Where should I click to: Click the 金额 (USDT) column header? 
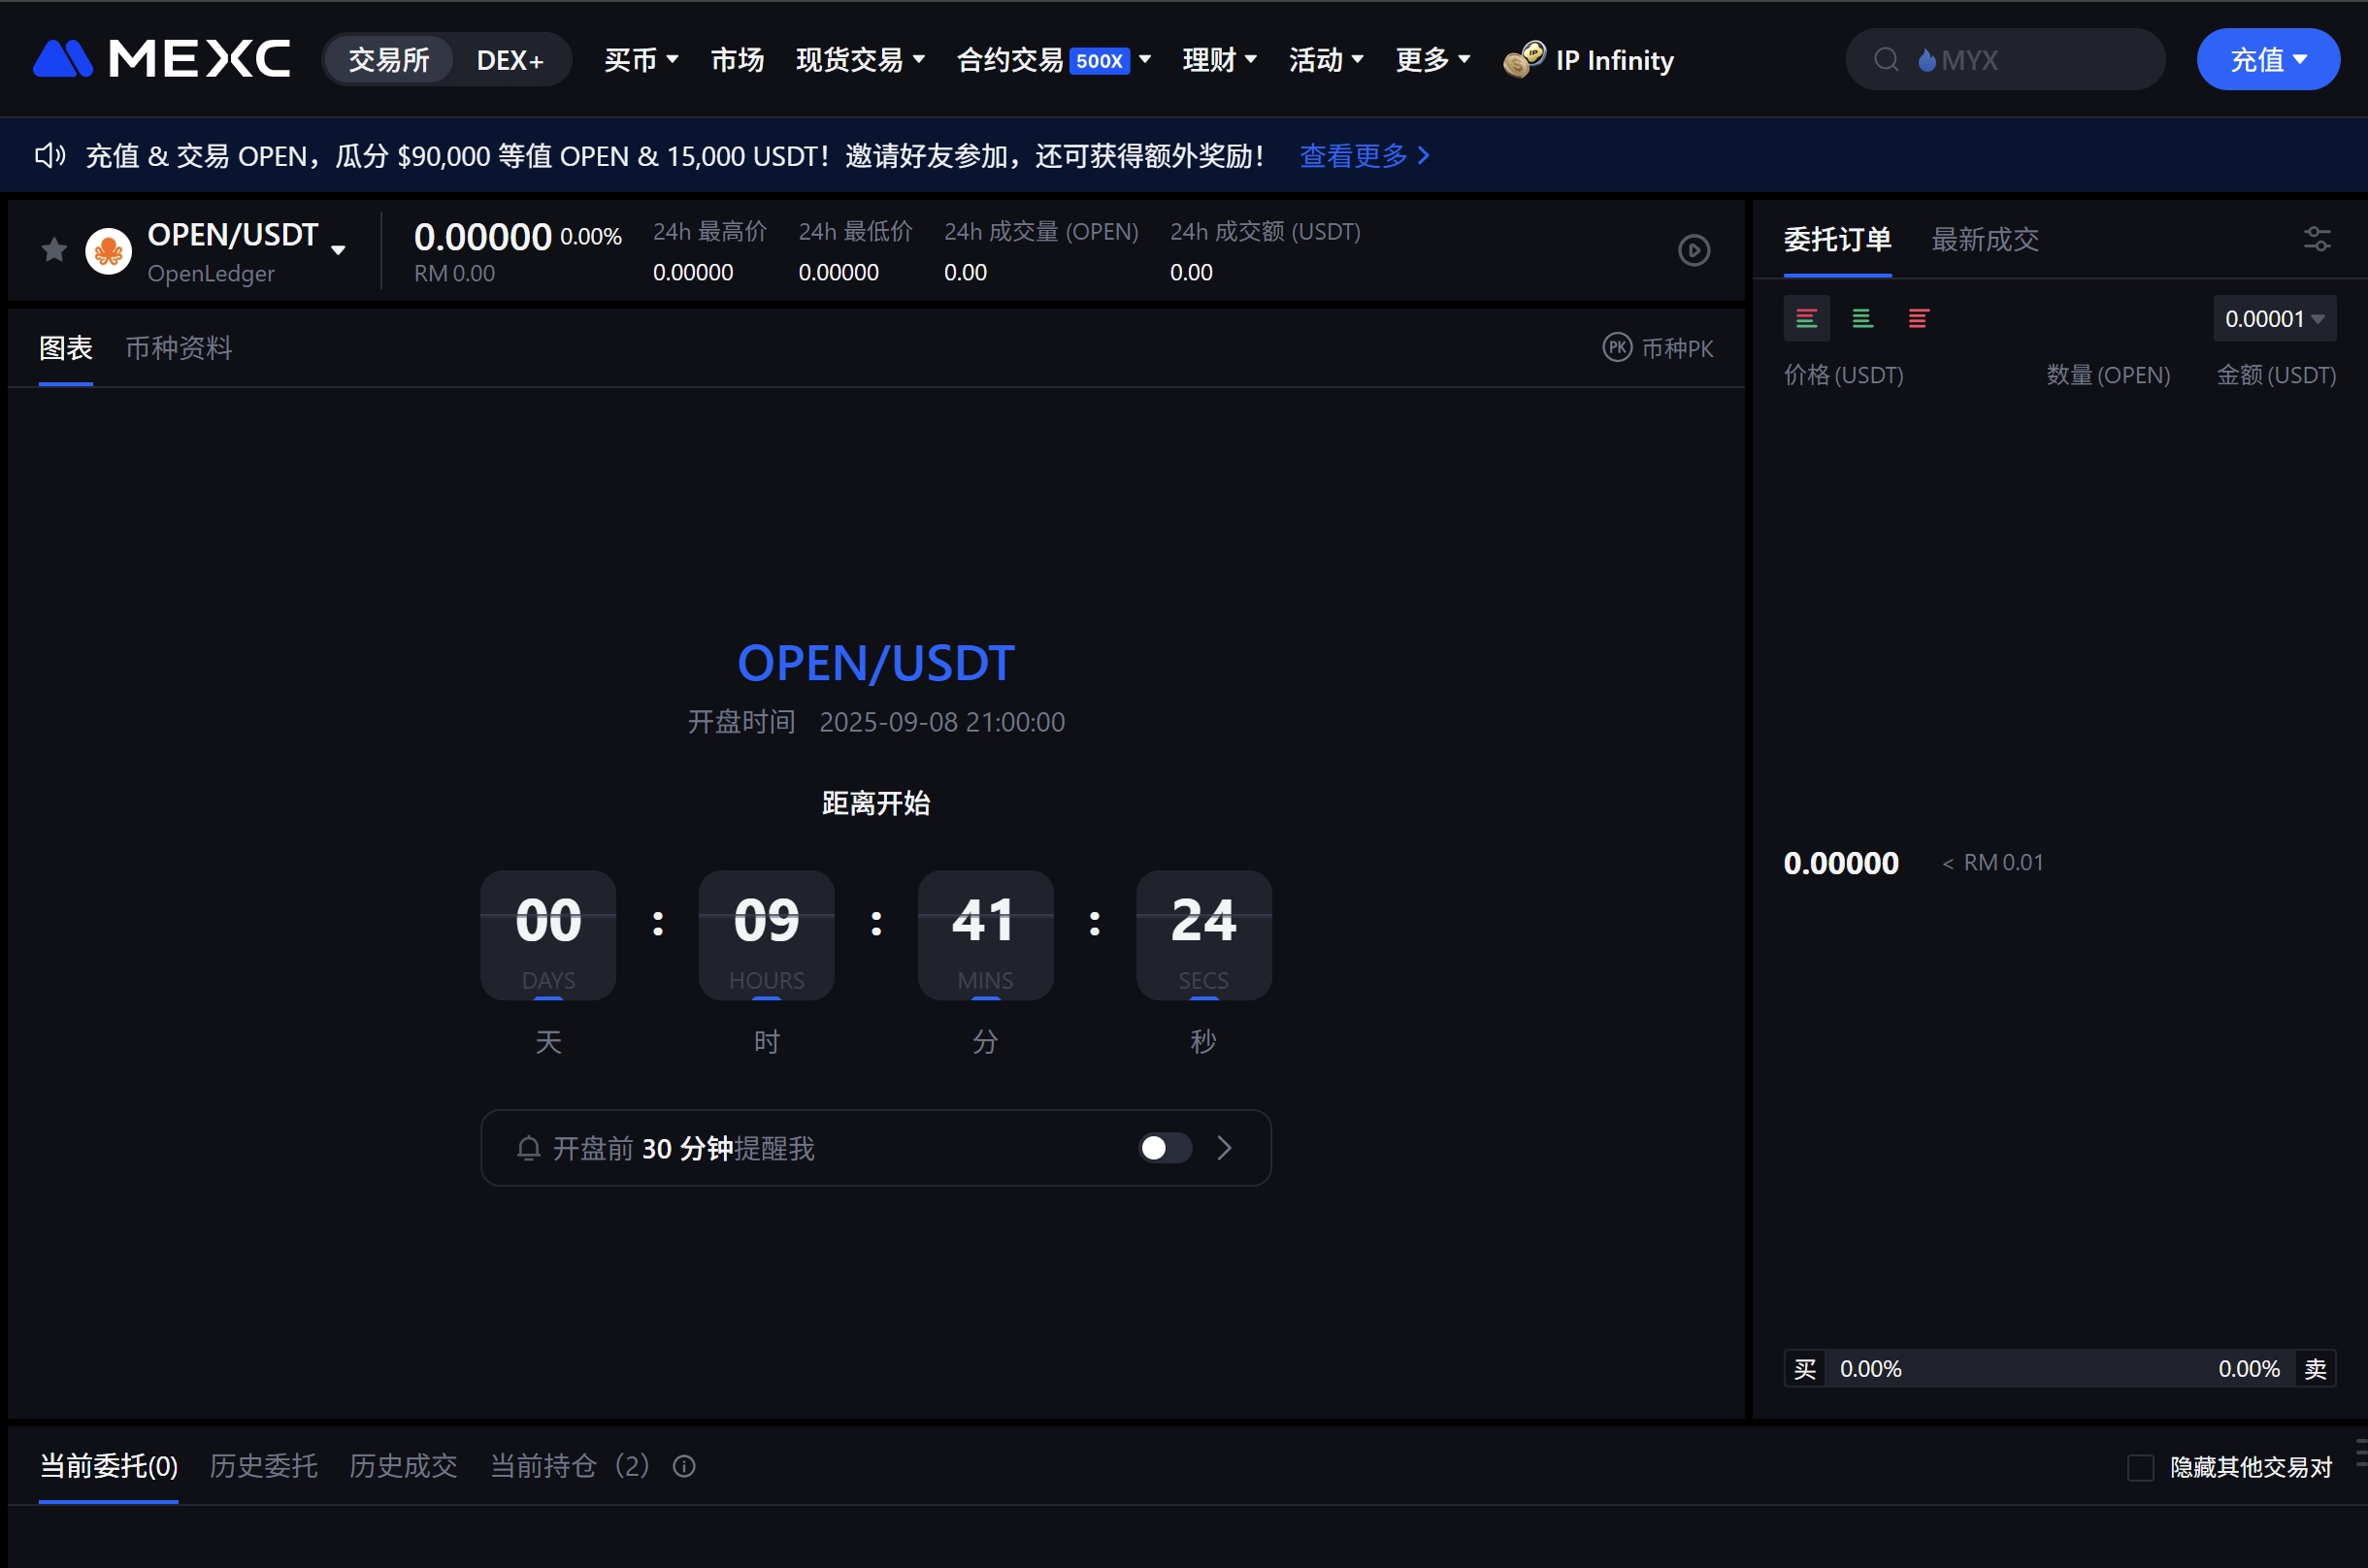click(2275, 375)
